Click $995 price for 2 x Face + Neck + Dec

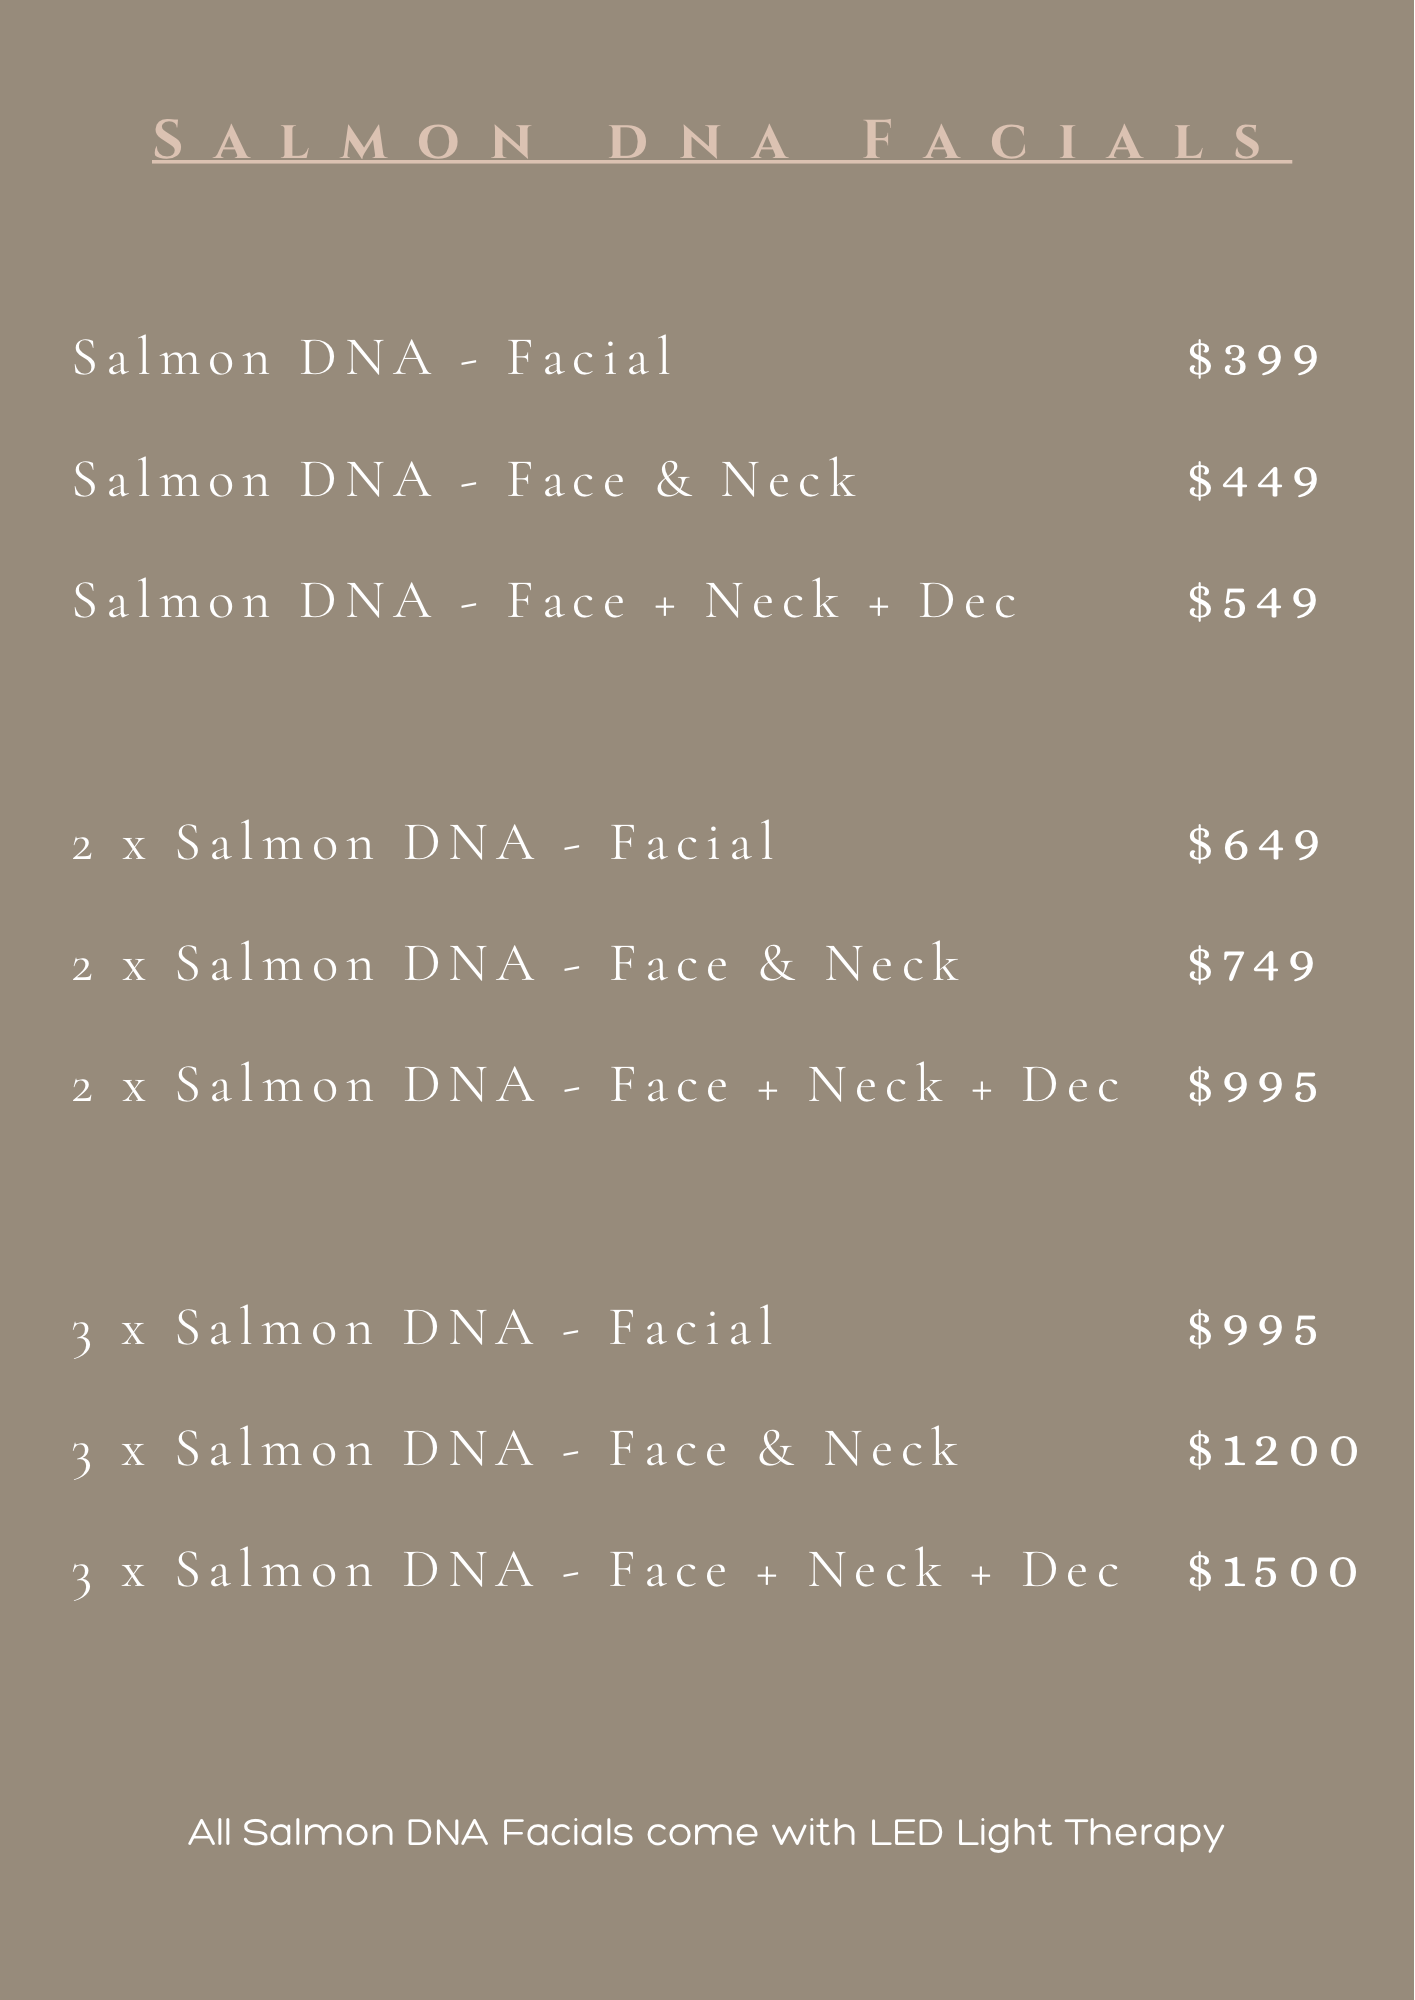coord(1254,1088)
